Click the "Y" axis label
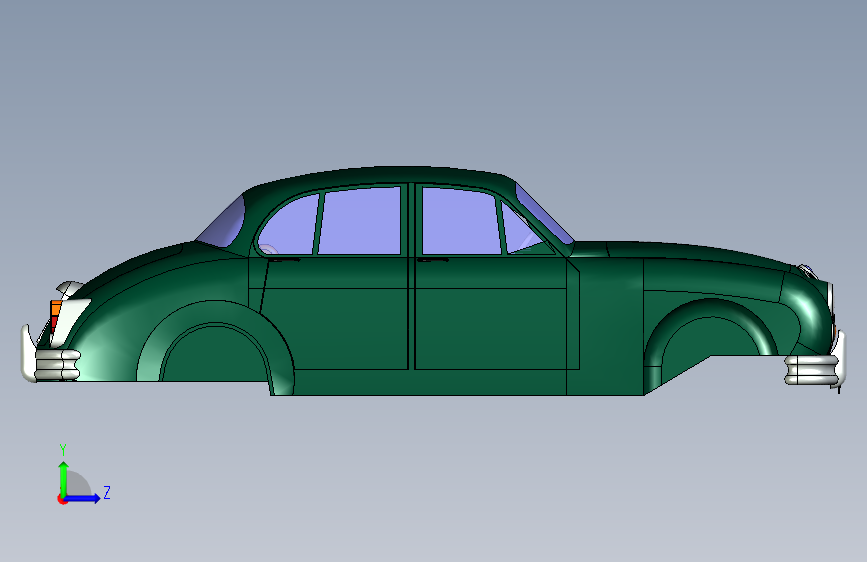This screenshot has width=867, height=562. click(63, 450)
